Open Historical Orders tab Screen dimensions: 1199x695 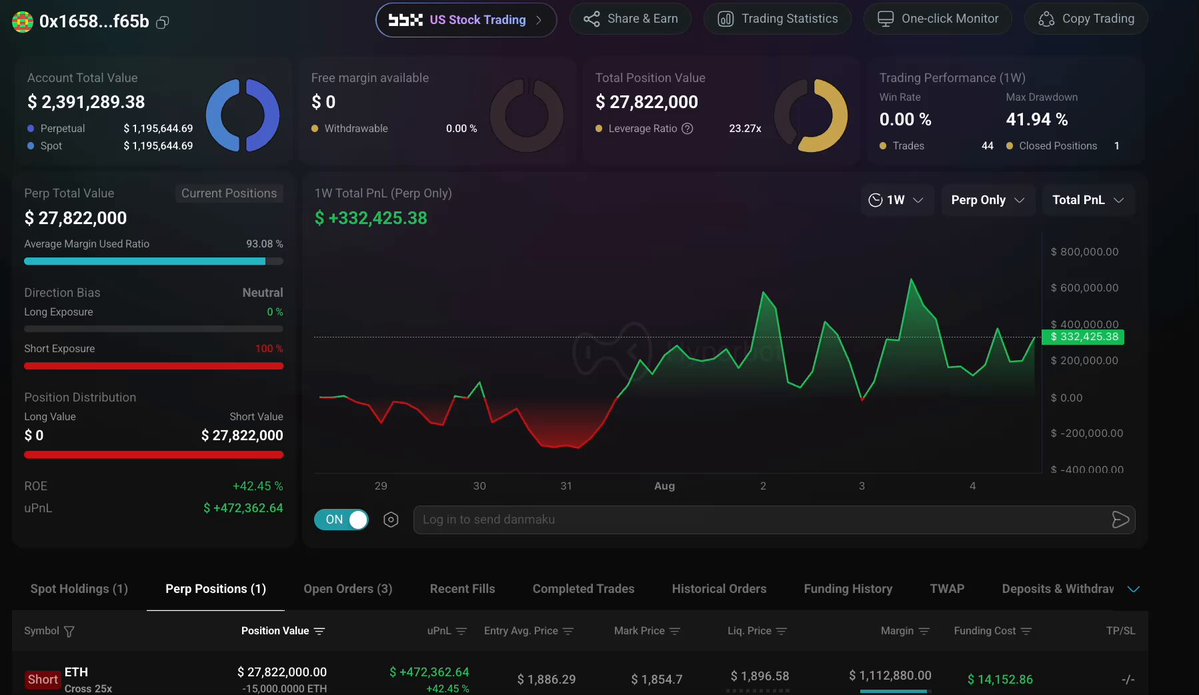719,589
